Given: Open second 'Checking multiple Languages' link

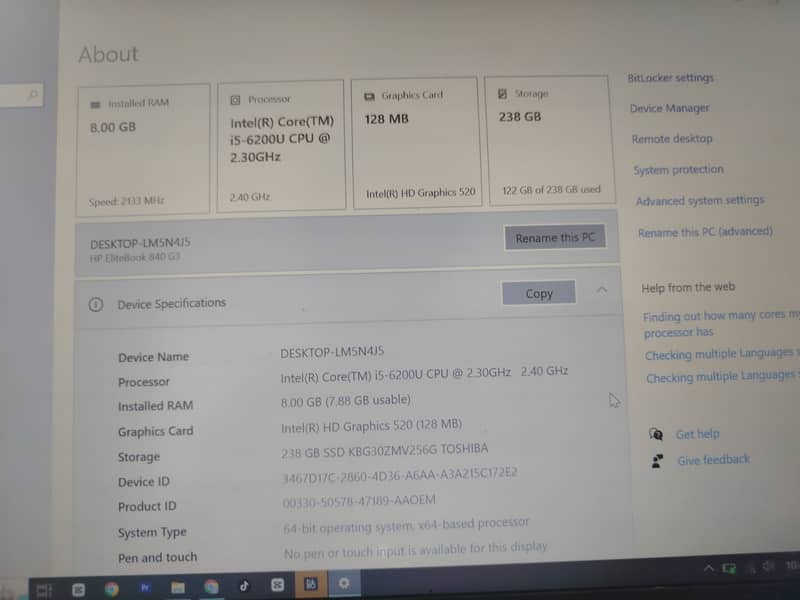Looking at the screenshot, I should (x=723, y=377).
